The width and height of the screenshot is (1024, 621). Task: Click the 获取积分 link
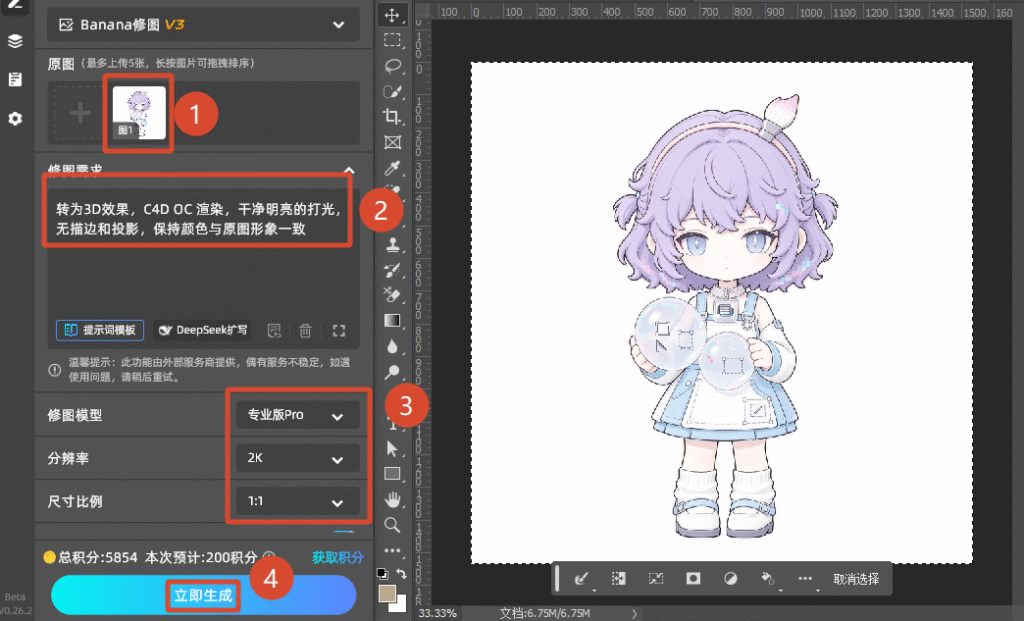(x=338, y=557)
